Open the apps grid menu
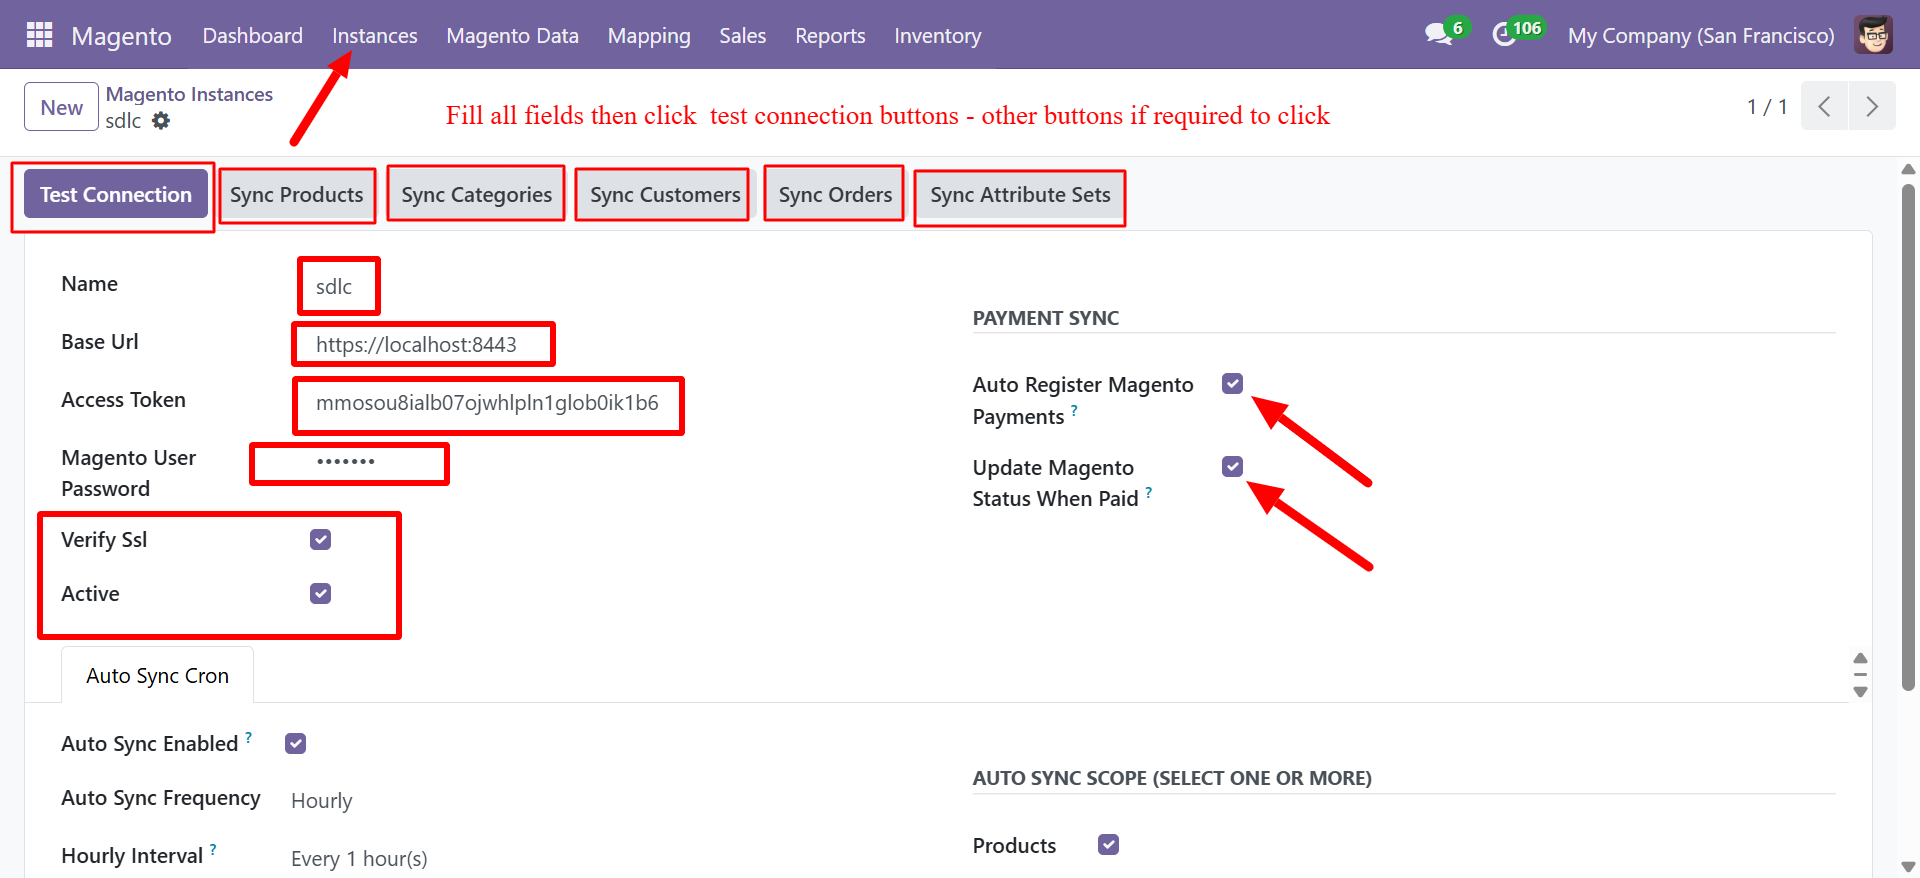Image resolution: width=1920 pixels, height=878 pixels. coord(38,34)
